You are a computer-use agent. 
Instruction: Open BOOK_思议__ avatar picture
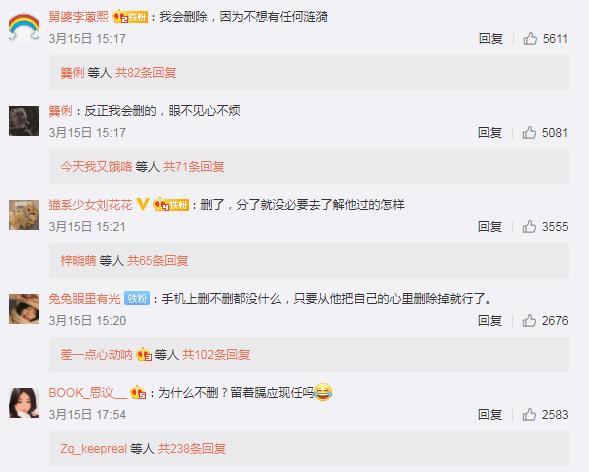[x=24, y=403]
